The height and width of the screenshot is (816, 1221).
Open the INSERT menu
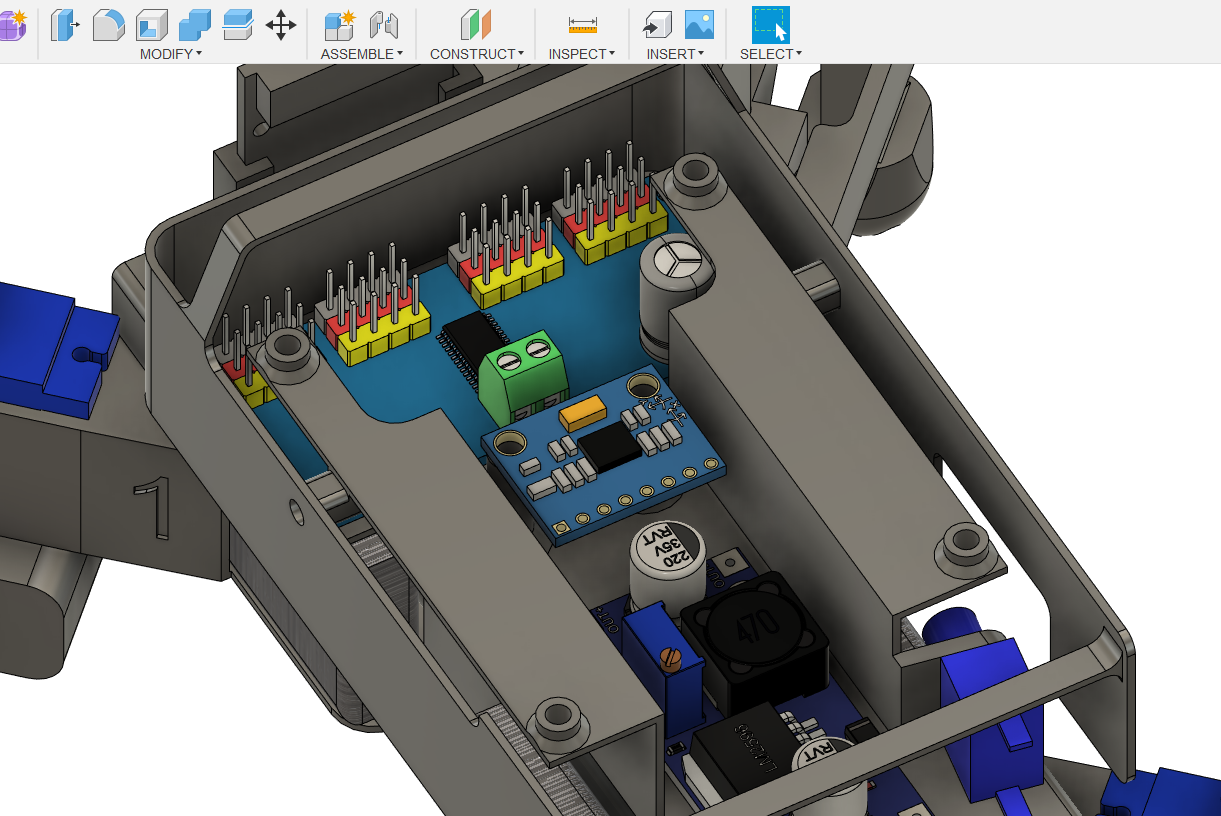point(673,54)
